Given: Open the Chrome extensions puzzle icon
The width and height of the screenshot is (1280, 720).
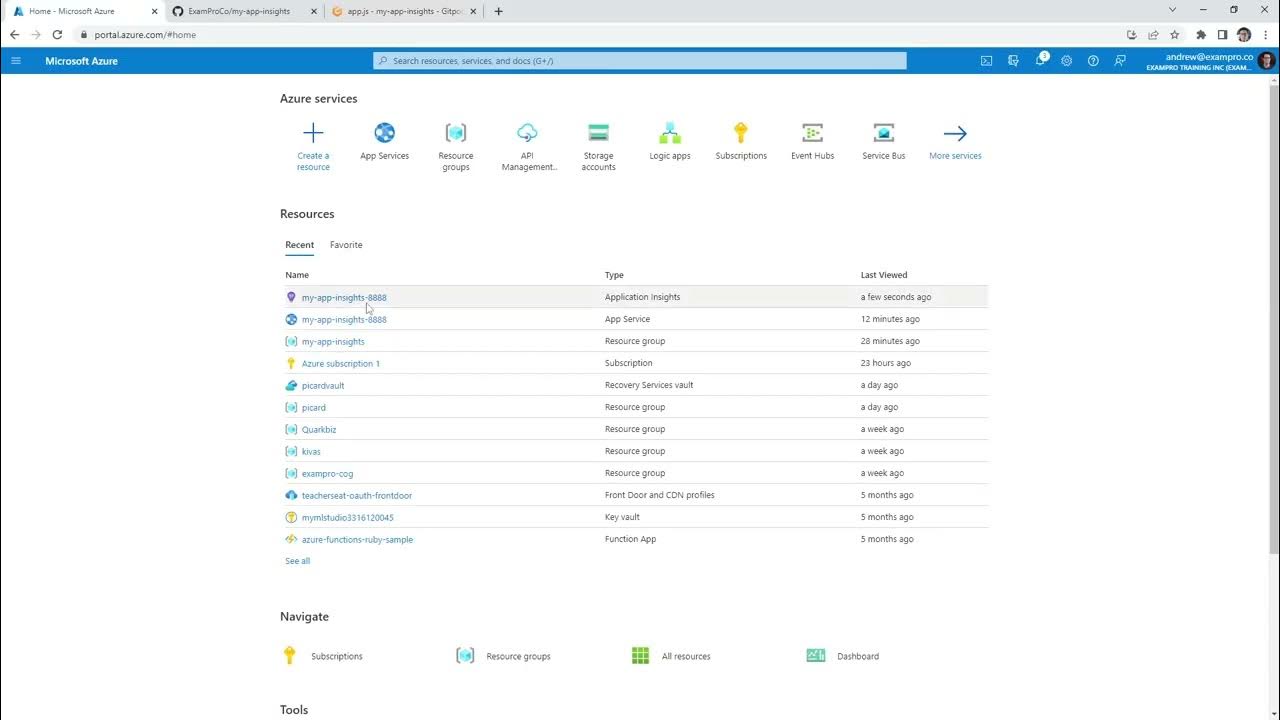Looking at the screenshot, I should click(1201, 34).
